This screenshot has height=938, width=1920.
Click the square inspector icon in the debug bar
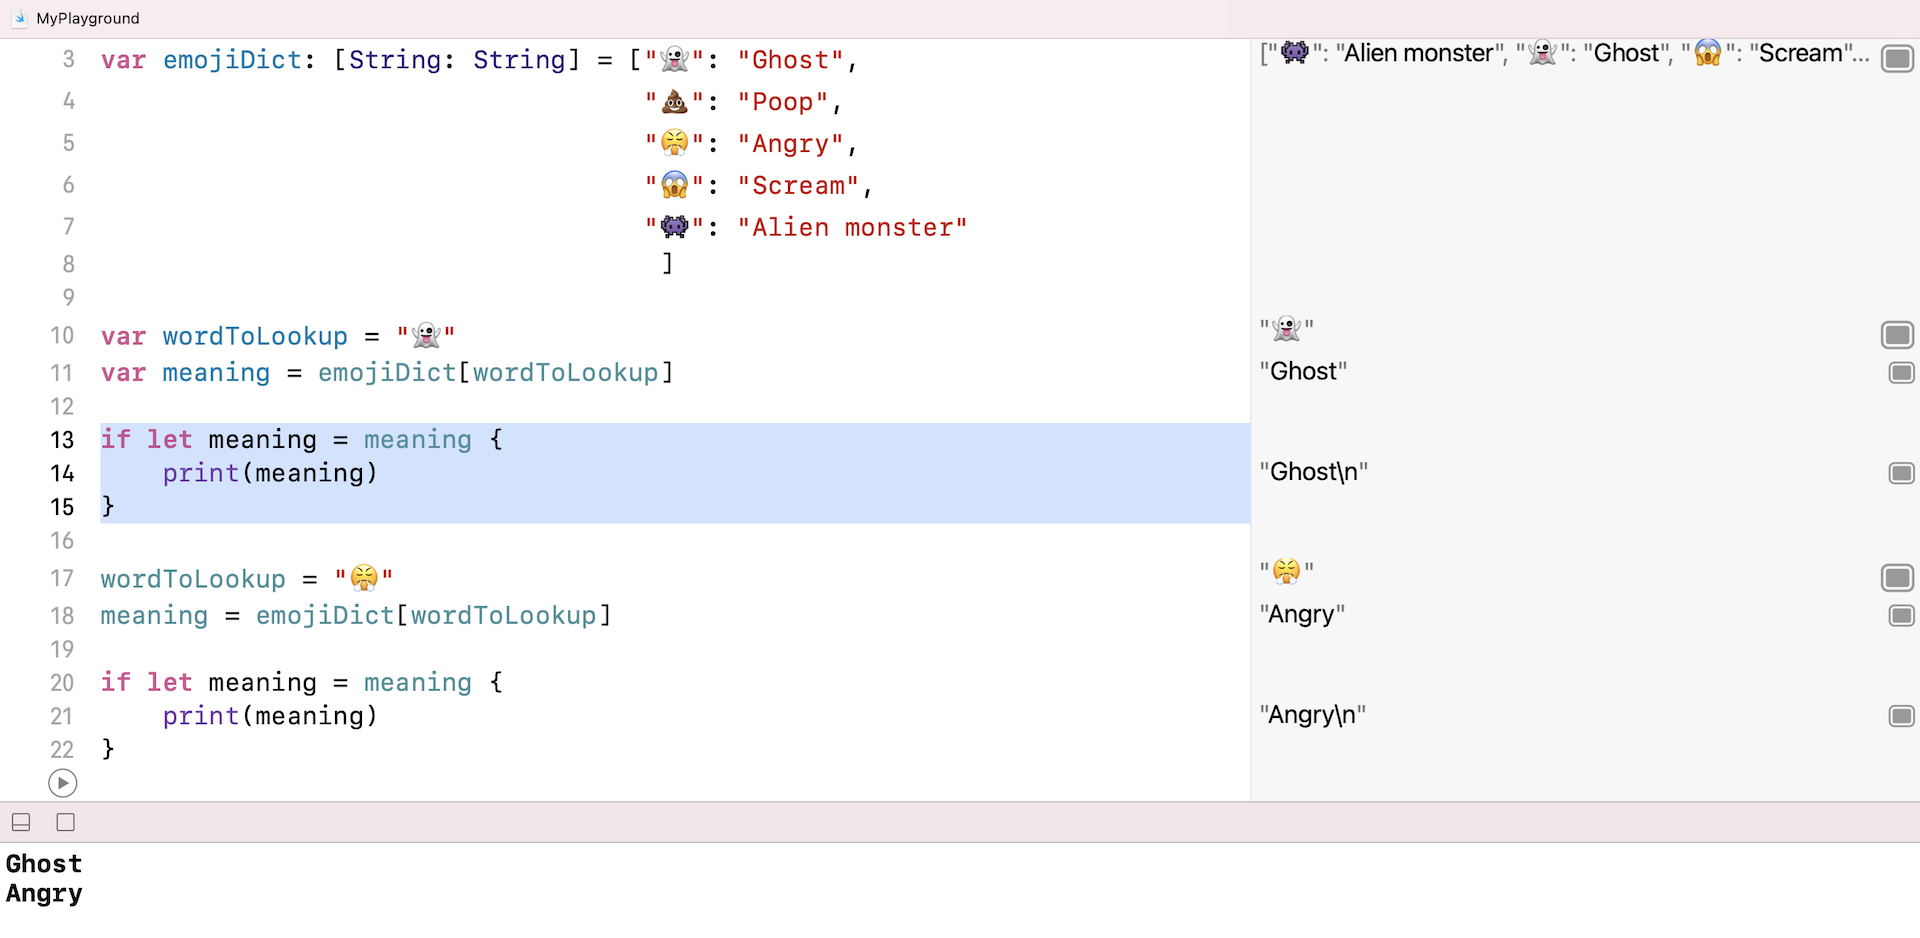(x=65, y=822)
